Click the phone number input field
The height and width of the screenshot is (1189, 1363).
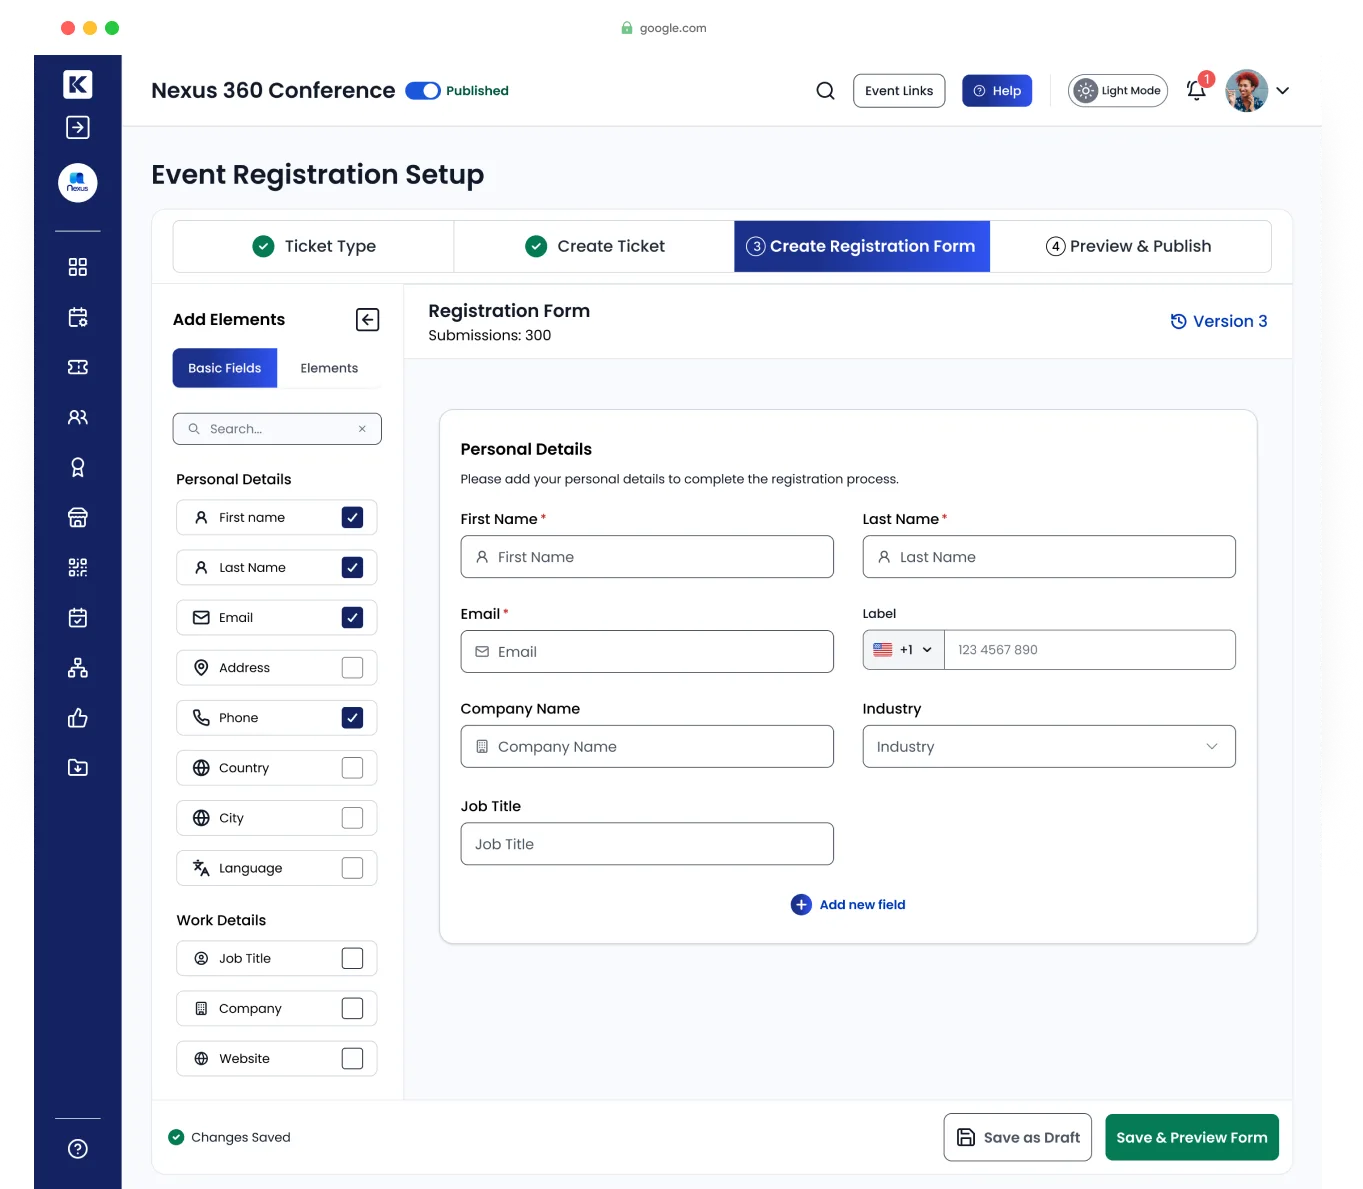click(x=1090, y=650)
